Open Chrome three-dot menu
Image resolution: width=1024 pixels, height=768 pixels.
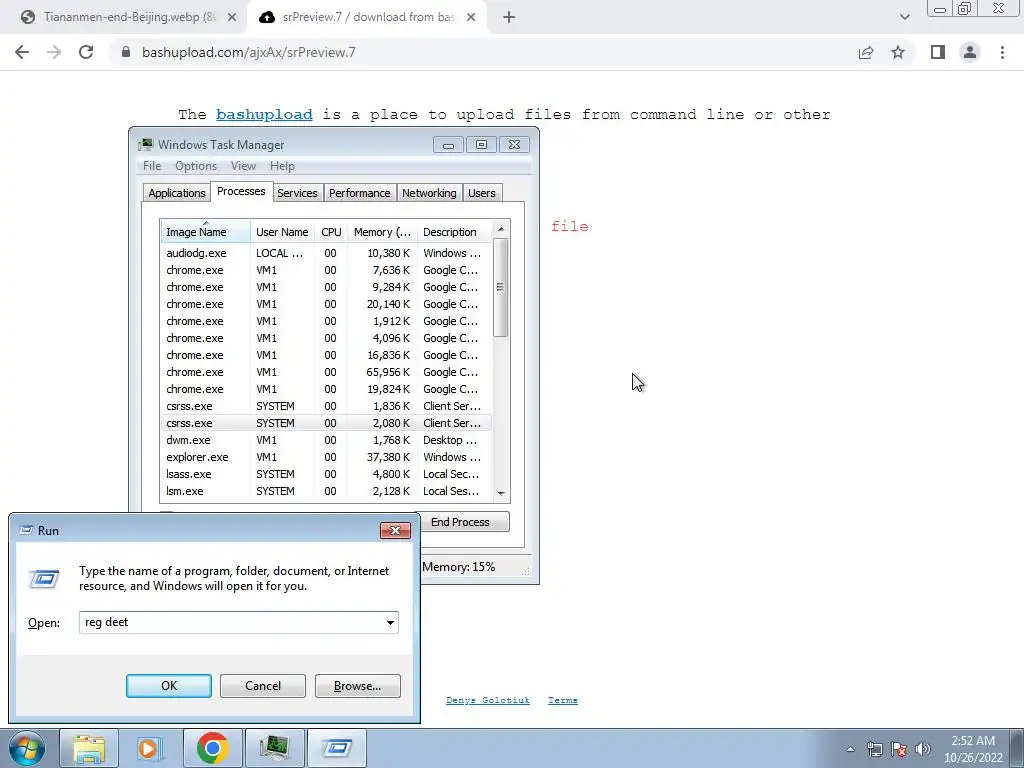coord(1002,52)
